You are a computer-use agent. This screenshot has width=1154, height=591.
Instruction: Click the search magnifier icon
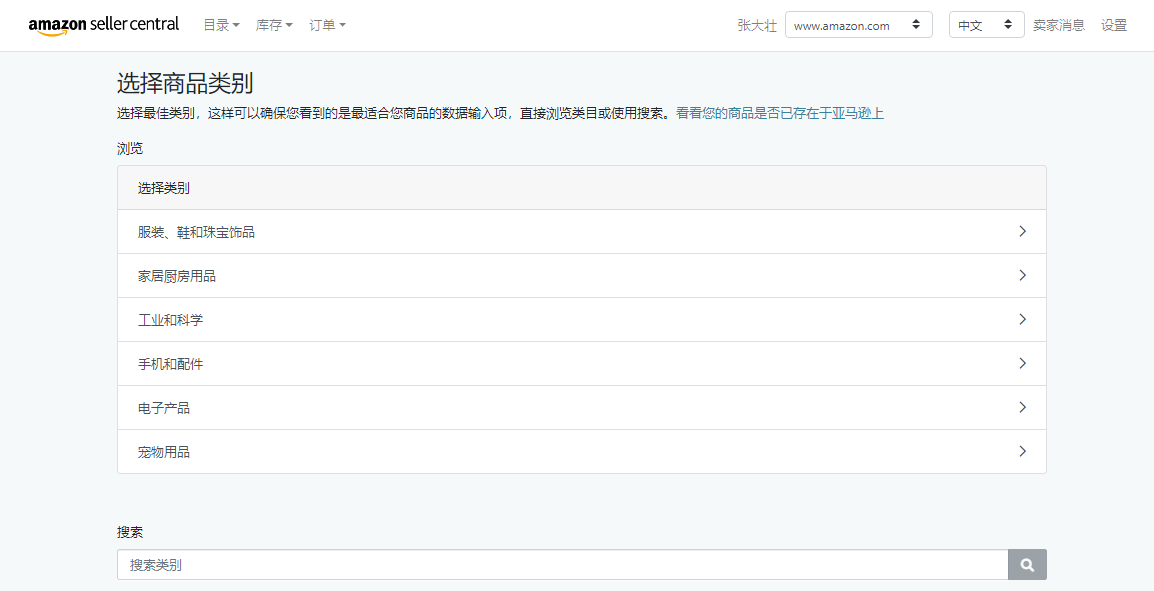click(1027, 564)
